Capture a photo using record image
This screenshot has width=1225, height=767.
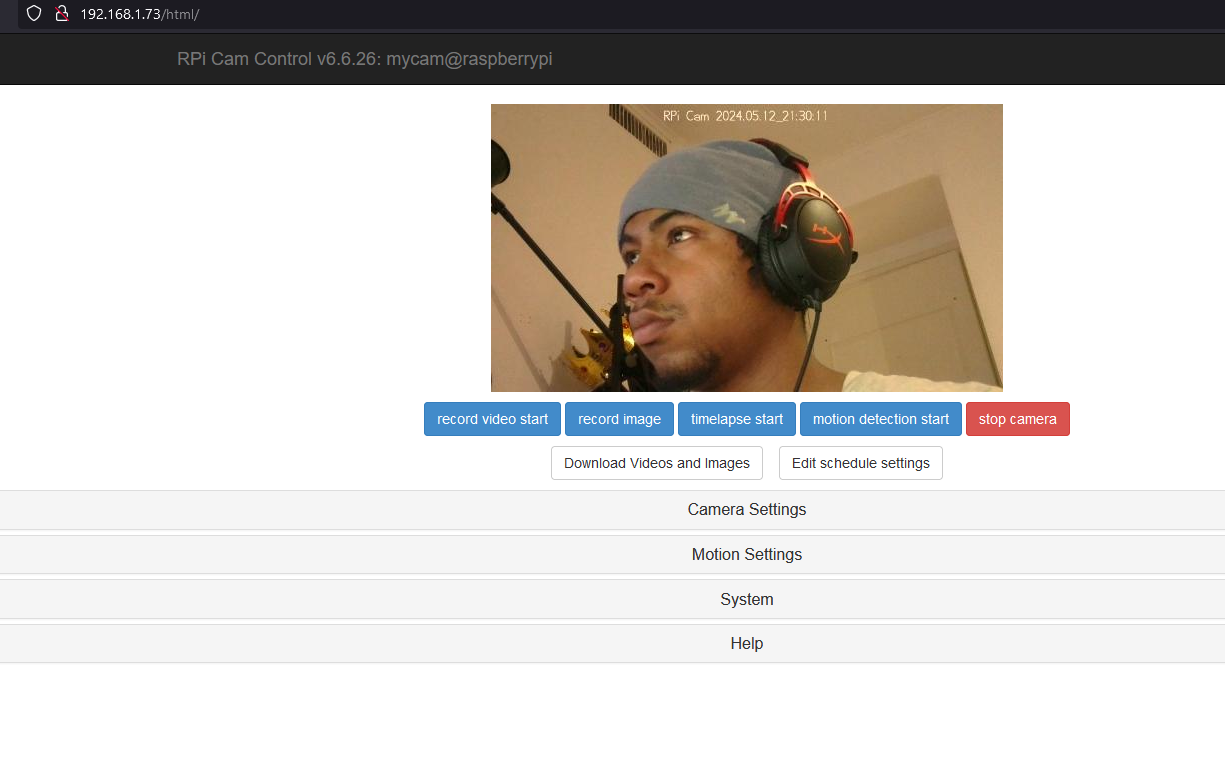pyautogui.click(x=619, y=419)
